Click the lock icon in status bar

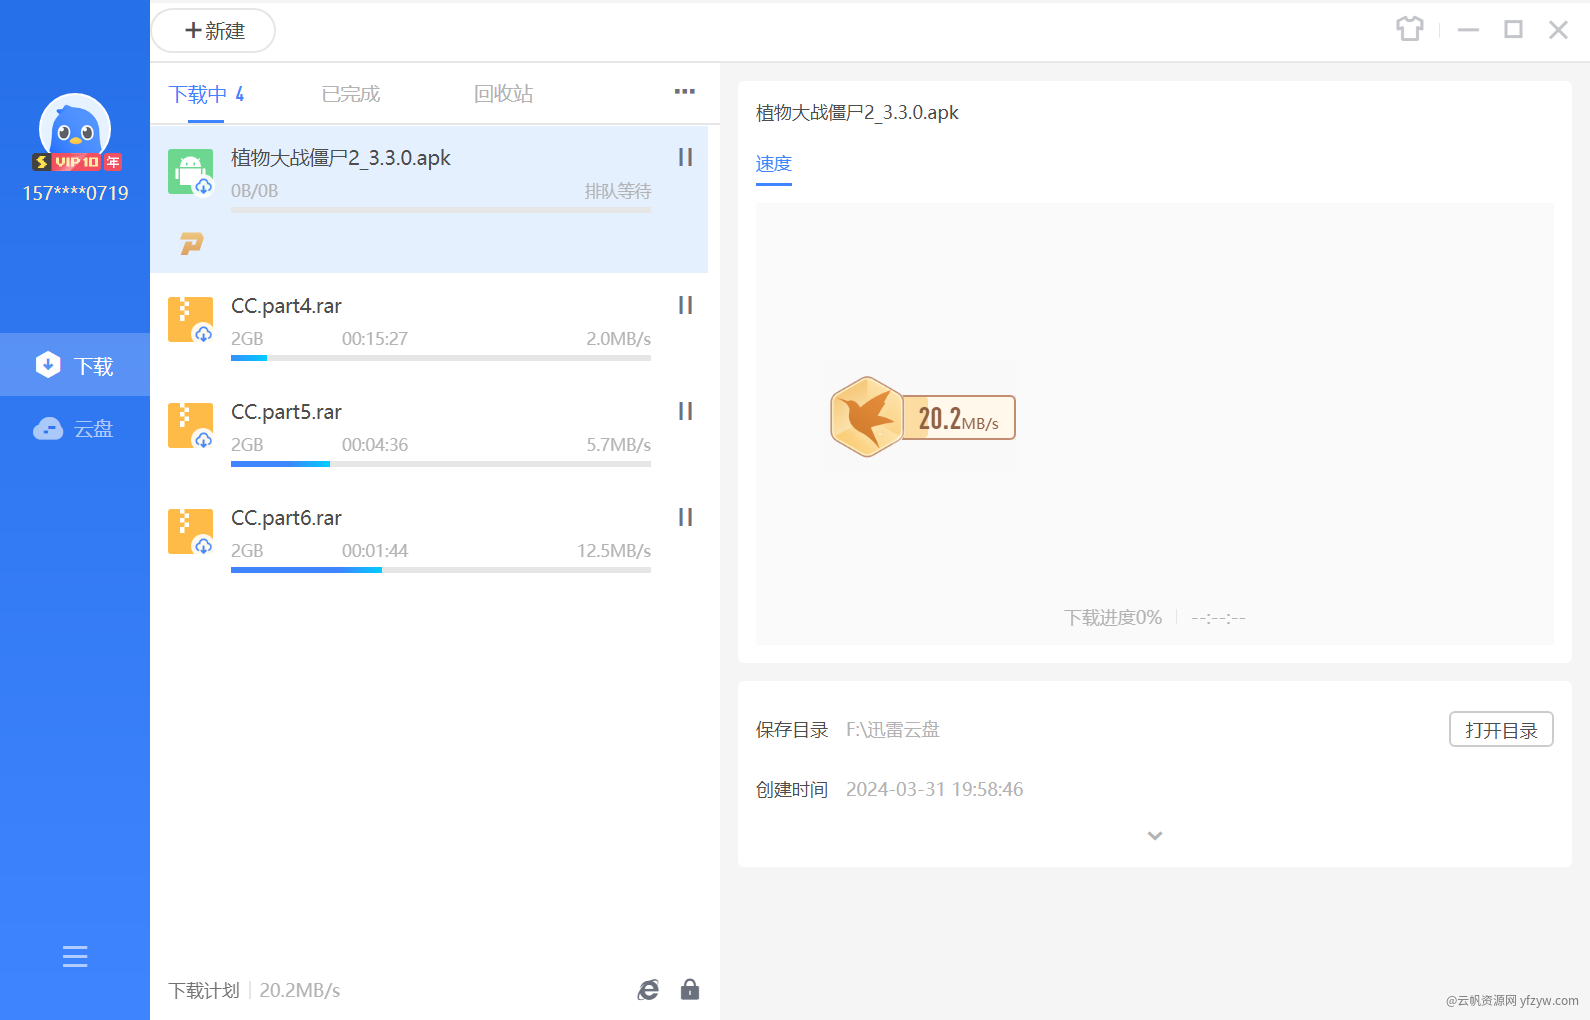pos(690,990)
